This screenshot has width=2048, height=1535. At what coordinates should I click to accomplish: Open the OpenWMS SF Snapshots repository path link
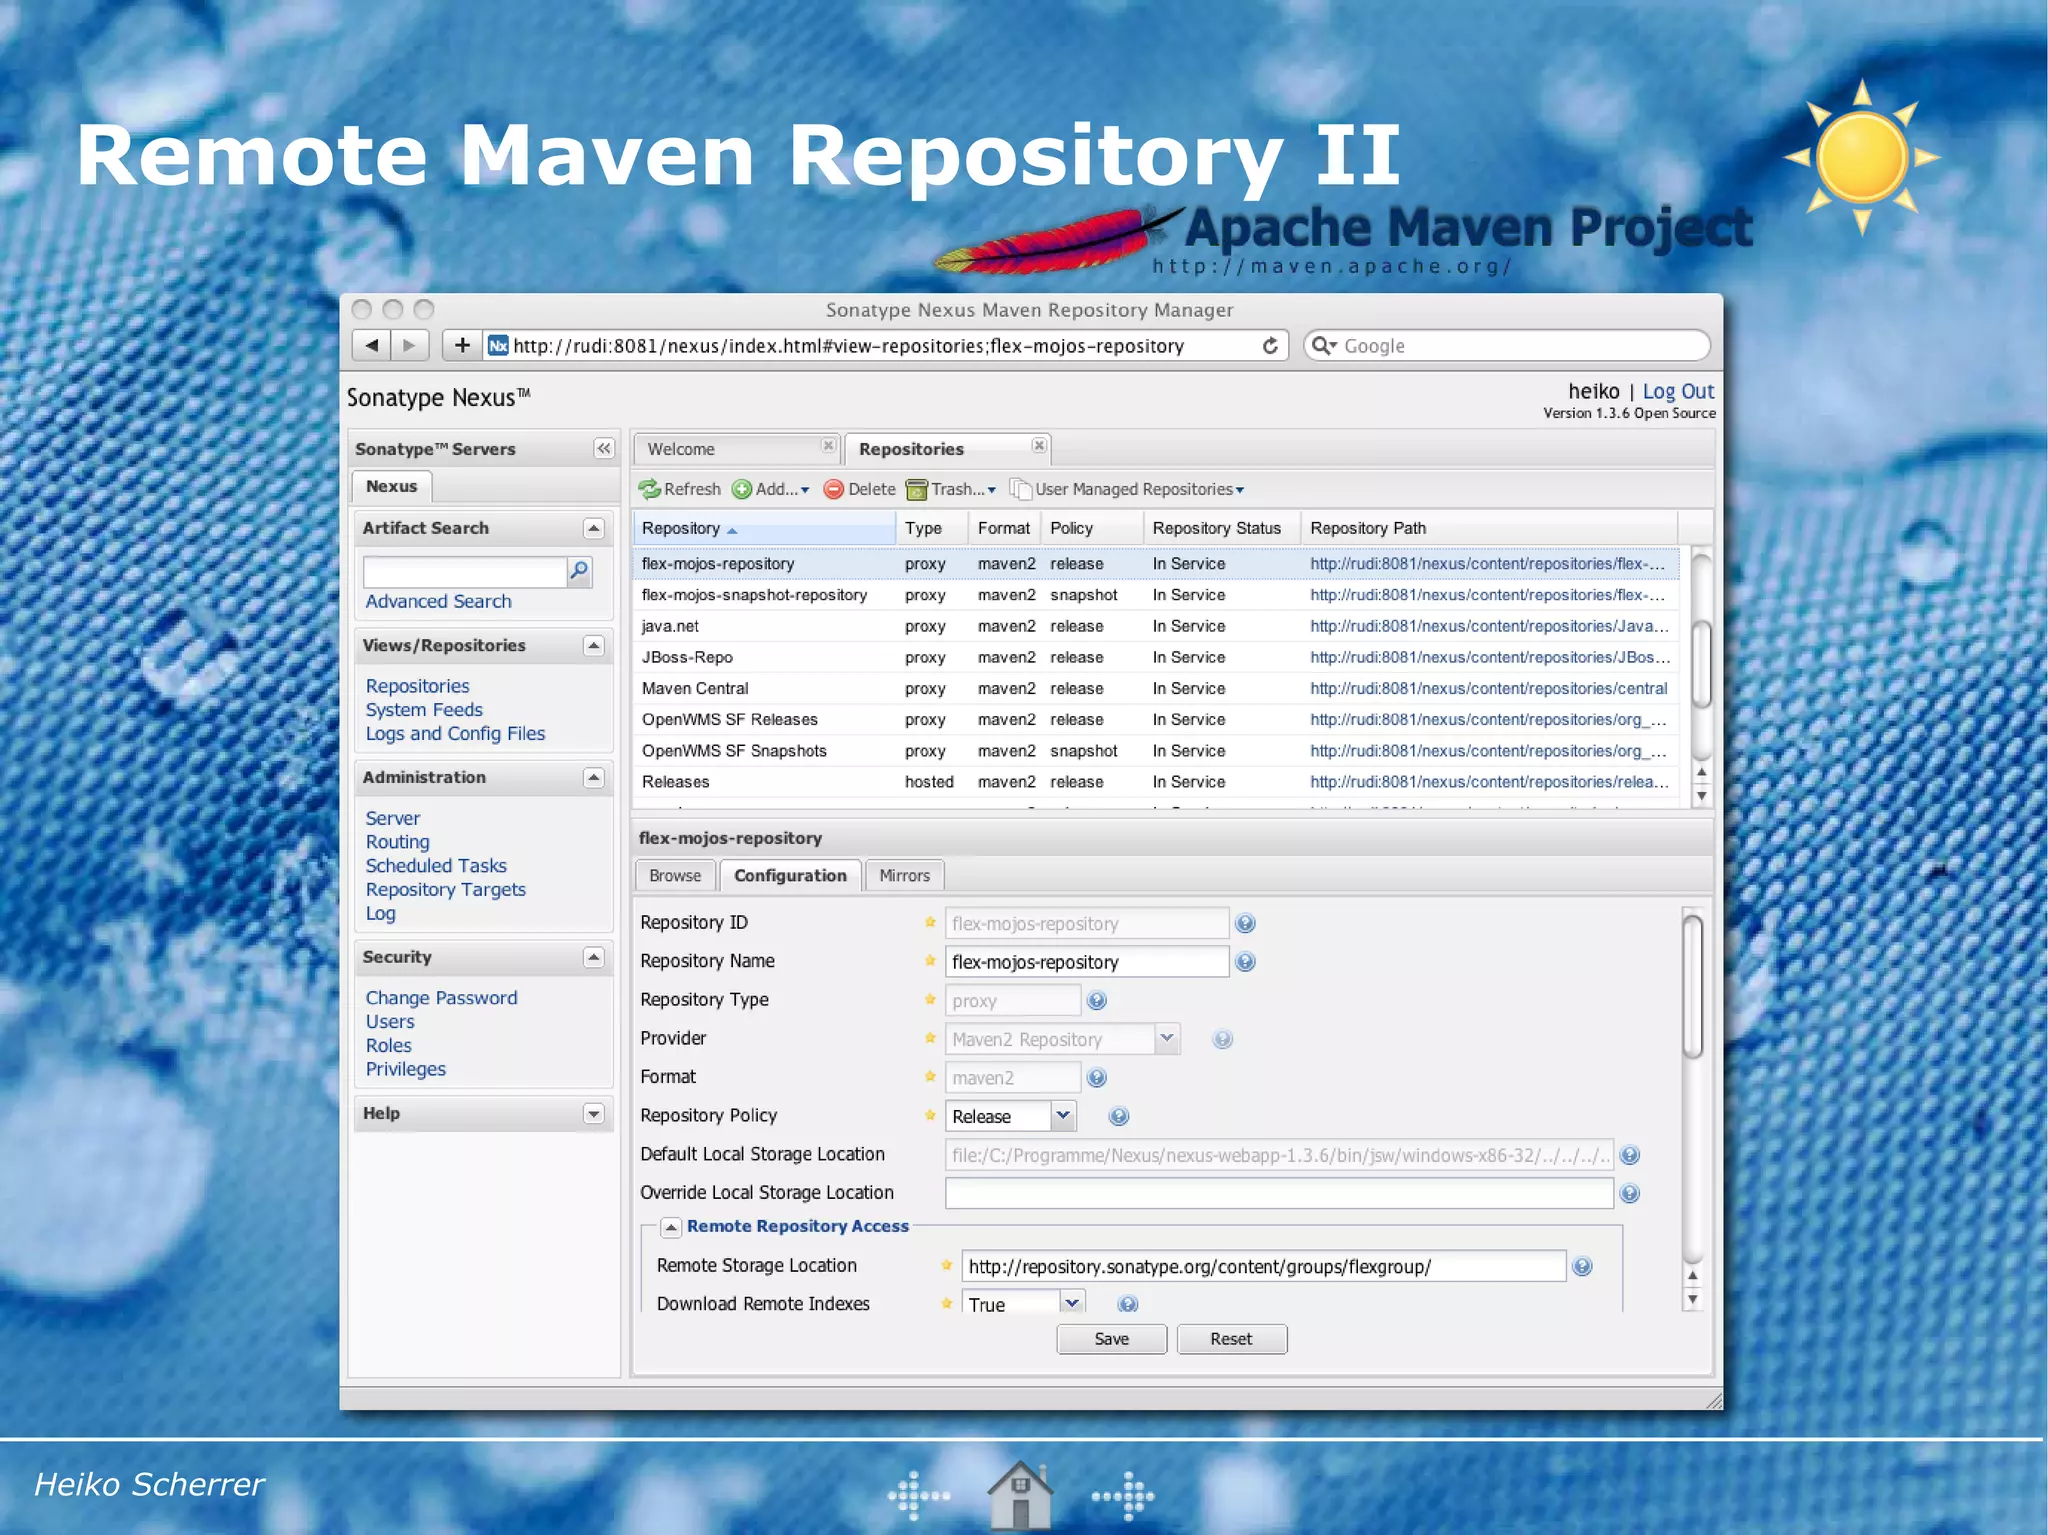[x=1488, y=751]
